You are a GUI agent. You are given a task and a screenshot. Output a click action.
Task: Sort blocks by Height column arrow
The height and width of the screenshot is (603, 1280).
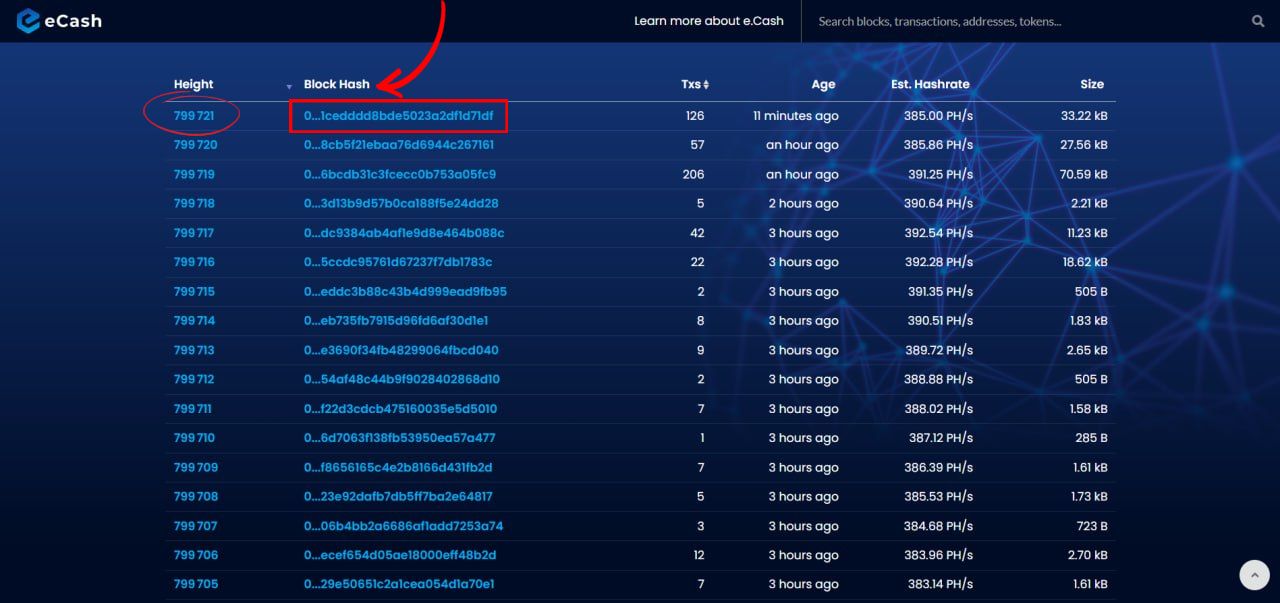(x=289, y=86)
